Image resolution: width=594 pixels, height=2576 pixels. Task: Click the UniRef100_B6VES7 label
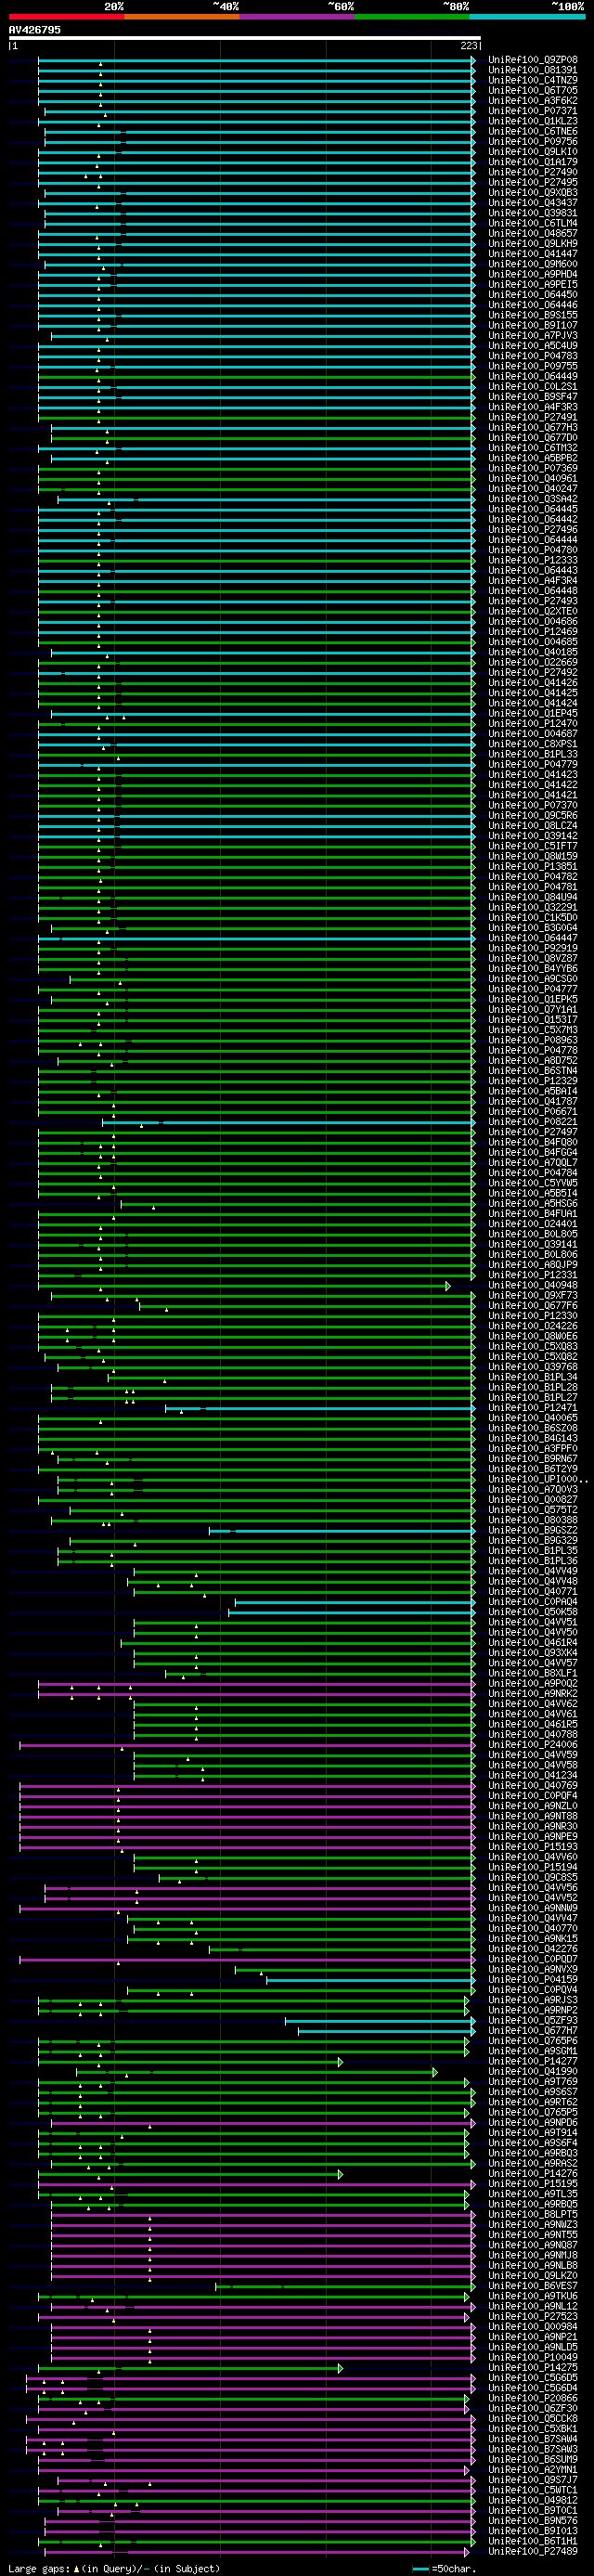[x=533, y=2285]
